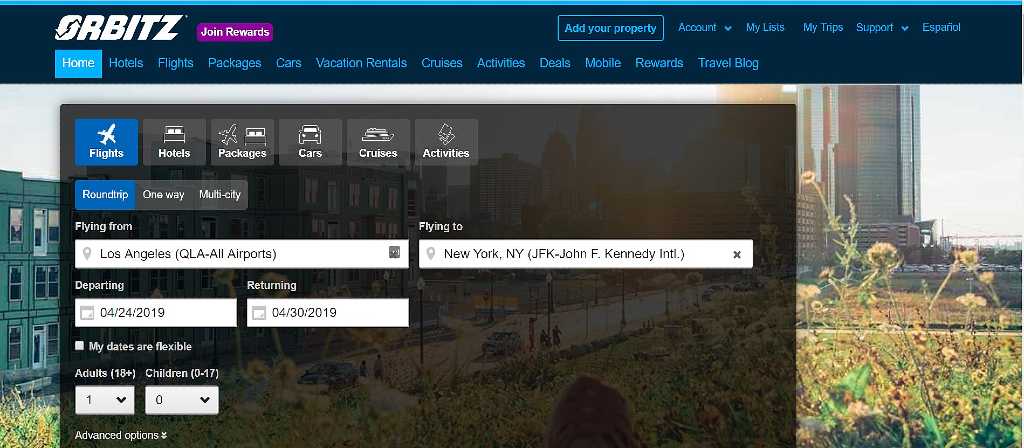
Task: Select the Cruises ship icon tab
Action: 378,142
